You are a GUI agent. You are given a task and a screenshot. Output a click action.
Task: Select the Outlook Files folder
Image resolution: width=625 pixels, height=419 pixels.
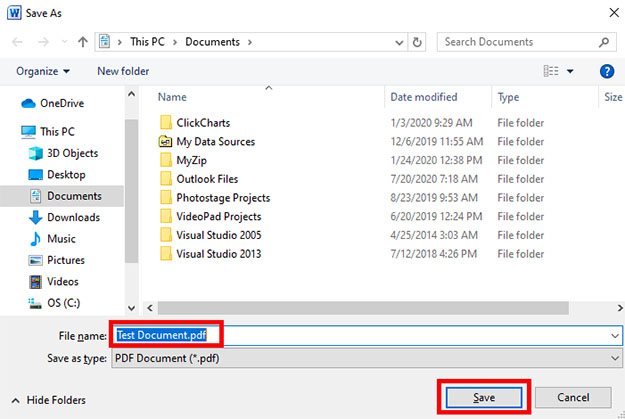(x=207, y=179)
